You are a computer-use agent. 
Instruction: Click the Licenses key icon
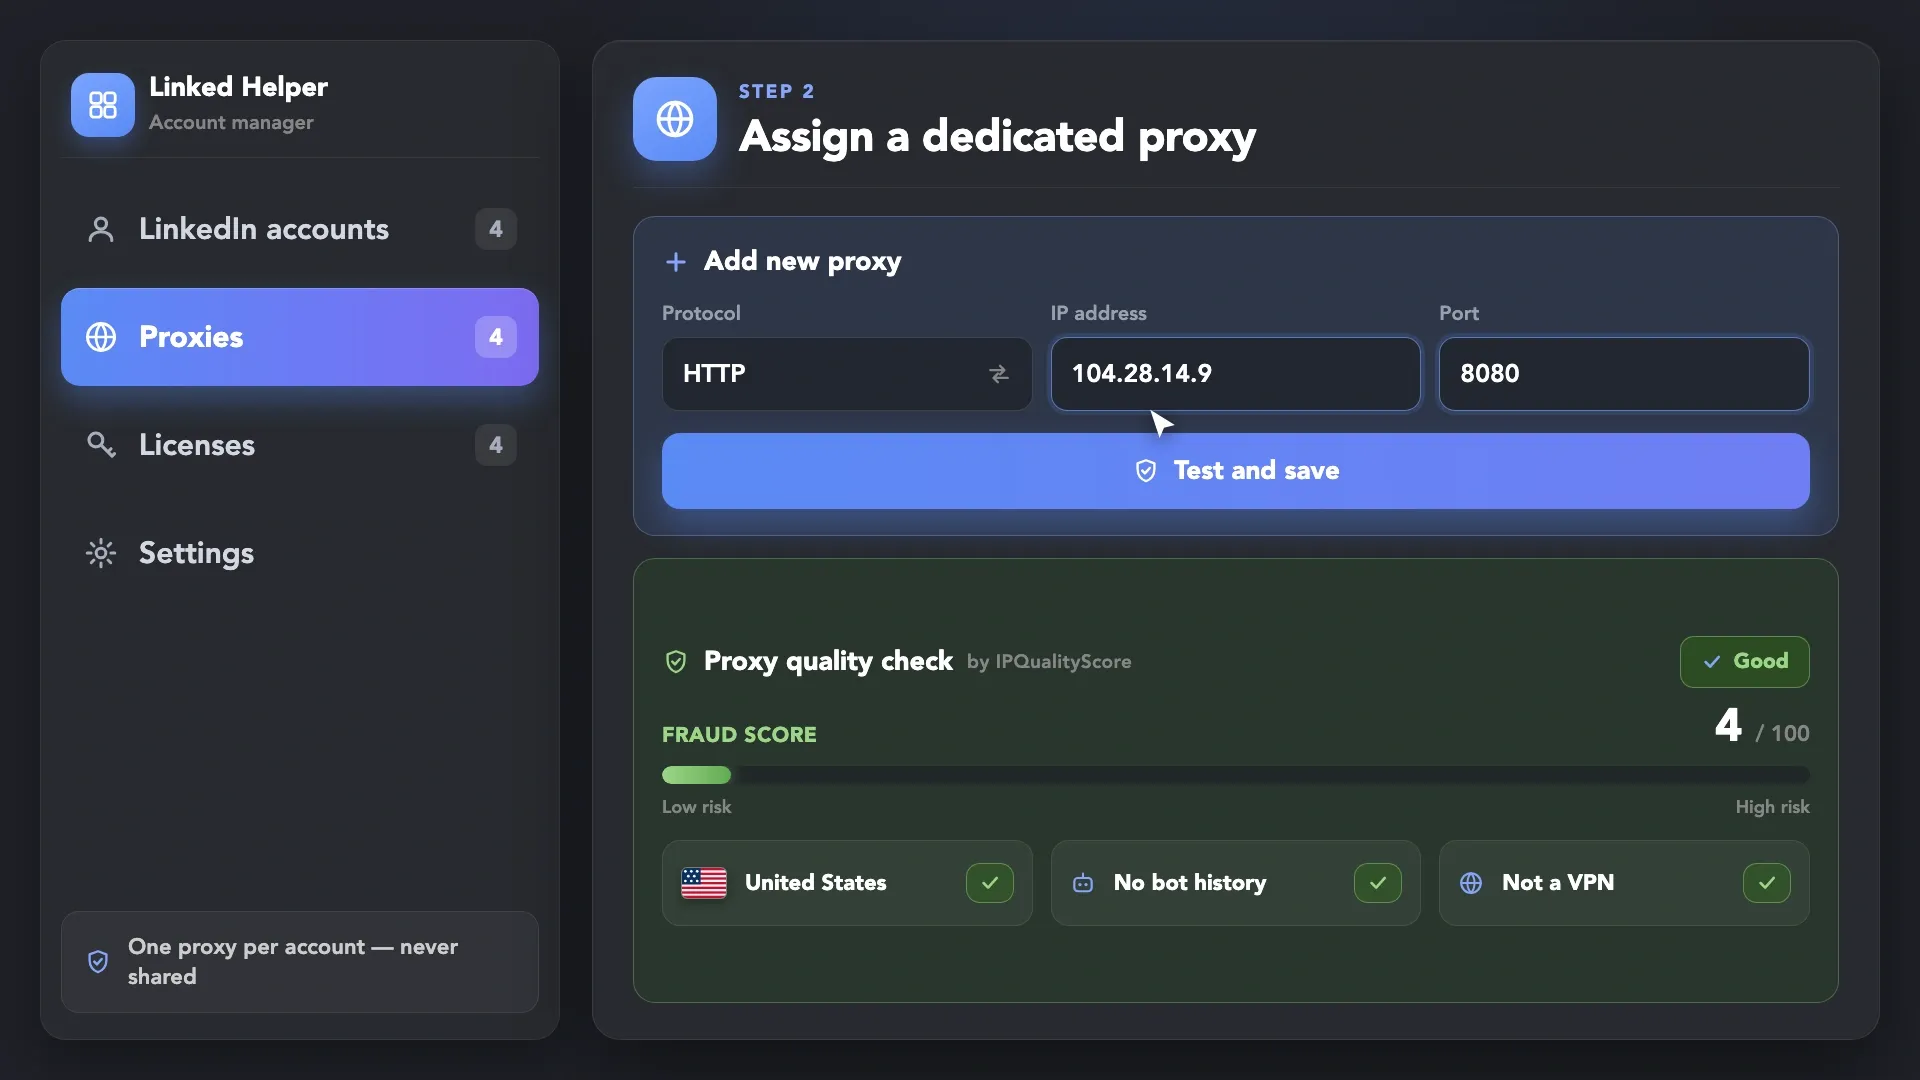coord(101,444)
